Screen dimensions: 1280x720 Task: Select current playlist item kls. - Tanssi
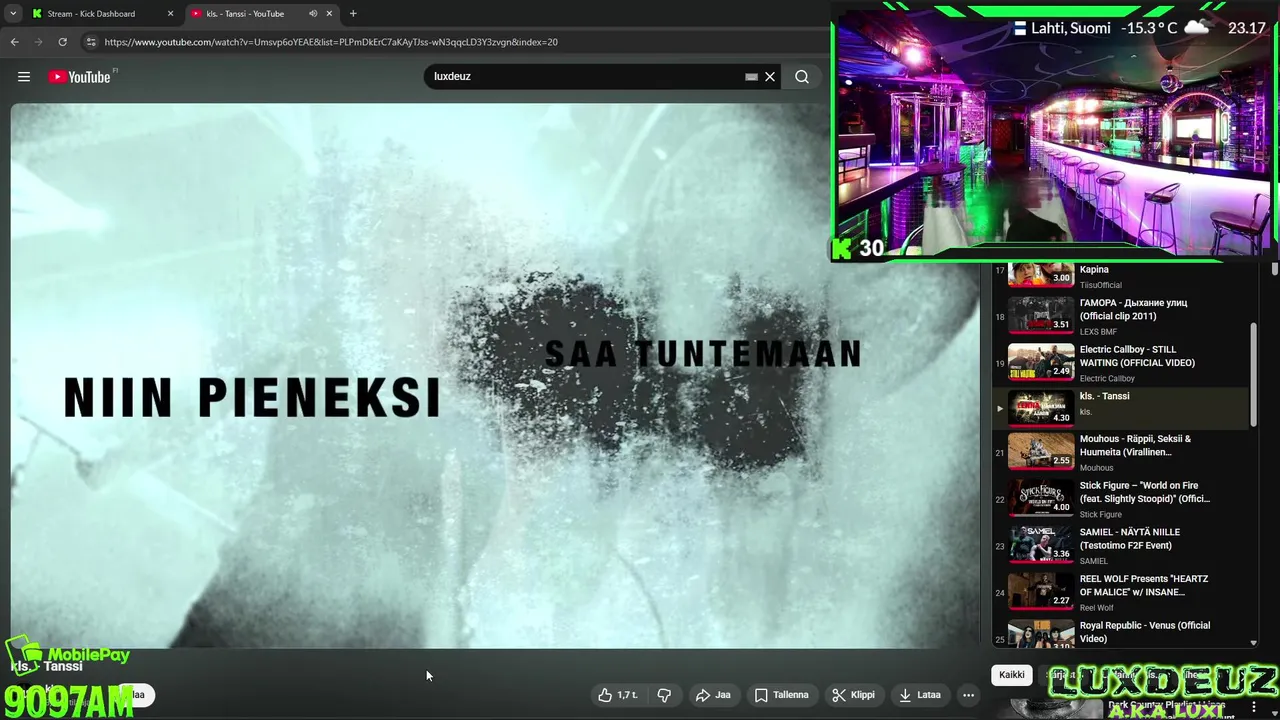pyautogui.click(x=1120, y=408)
